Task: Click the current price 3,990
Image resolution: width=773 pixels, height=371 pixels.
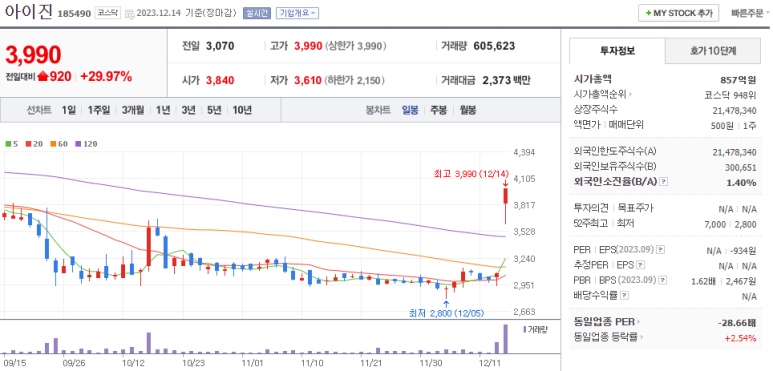Action: pos(33,55)
